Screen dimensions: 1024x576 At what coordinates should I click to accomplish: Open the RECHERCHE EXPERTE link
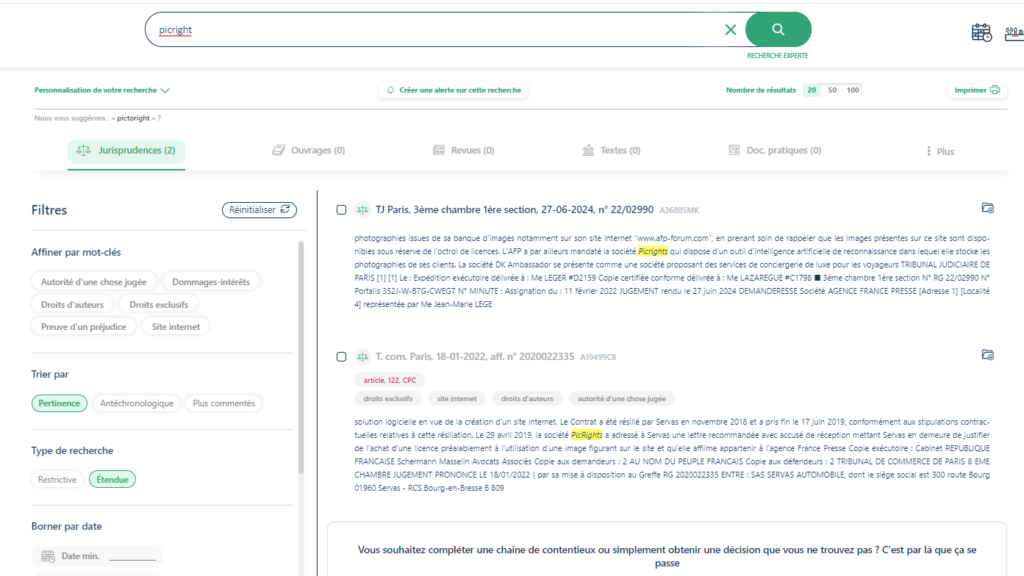pos(777,56)
